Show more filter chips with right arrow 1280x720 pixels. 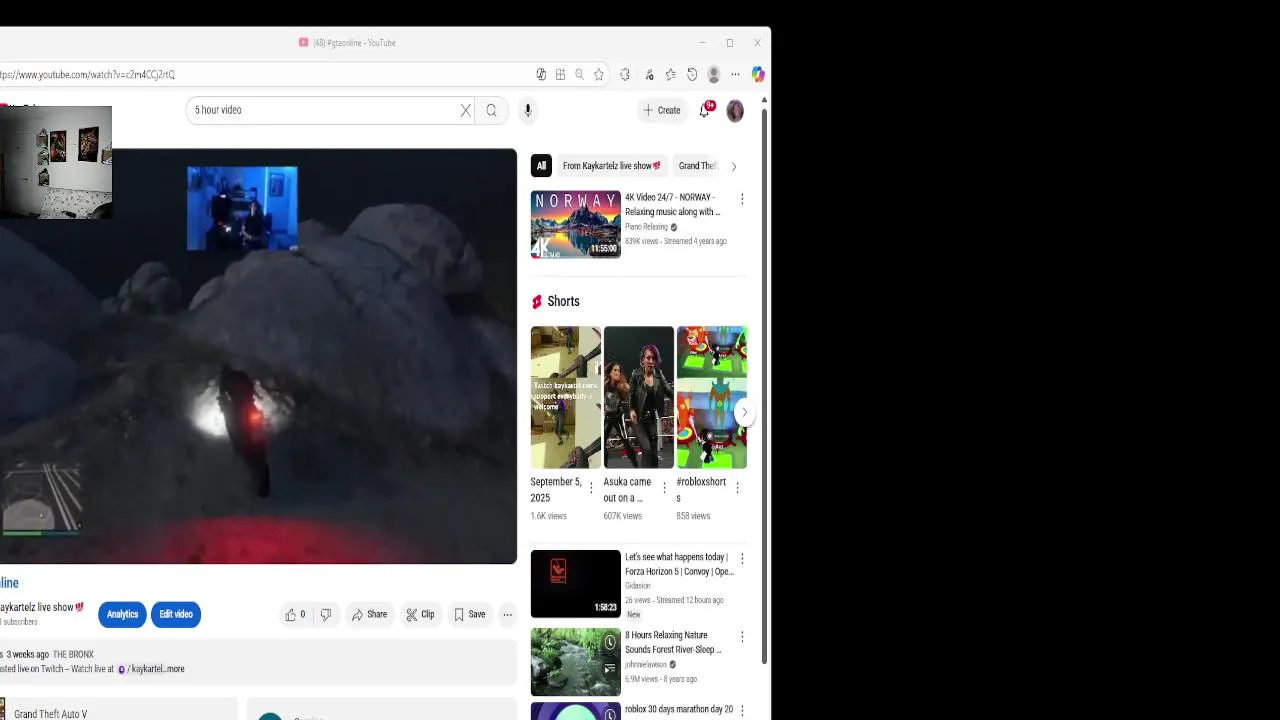tap(733, 166)
